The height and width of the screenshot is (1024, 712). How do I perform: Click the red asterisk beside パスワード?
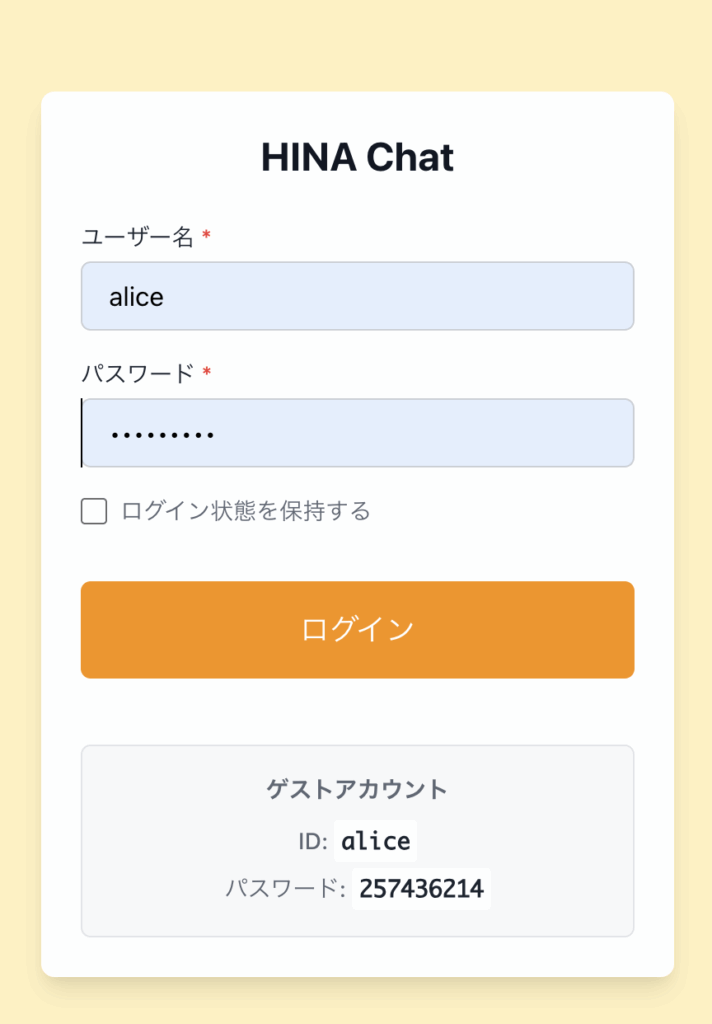pyautogui.click(x=207, y=373)
